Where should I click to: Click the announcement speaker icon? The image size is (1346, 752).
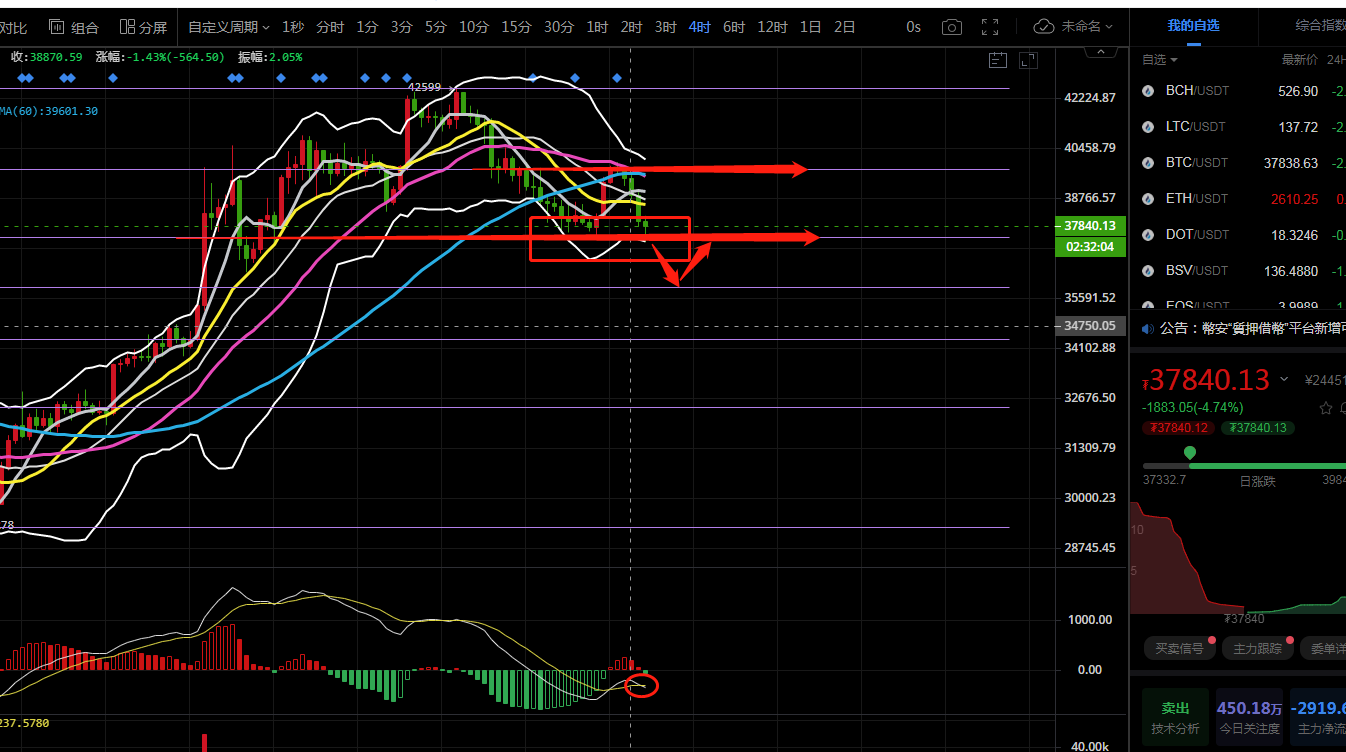click(1145, 328)
